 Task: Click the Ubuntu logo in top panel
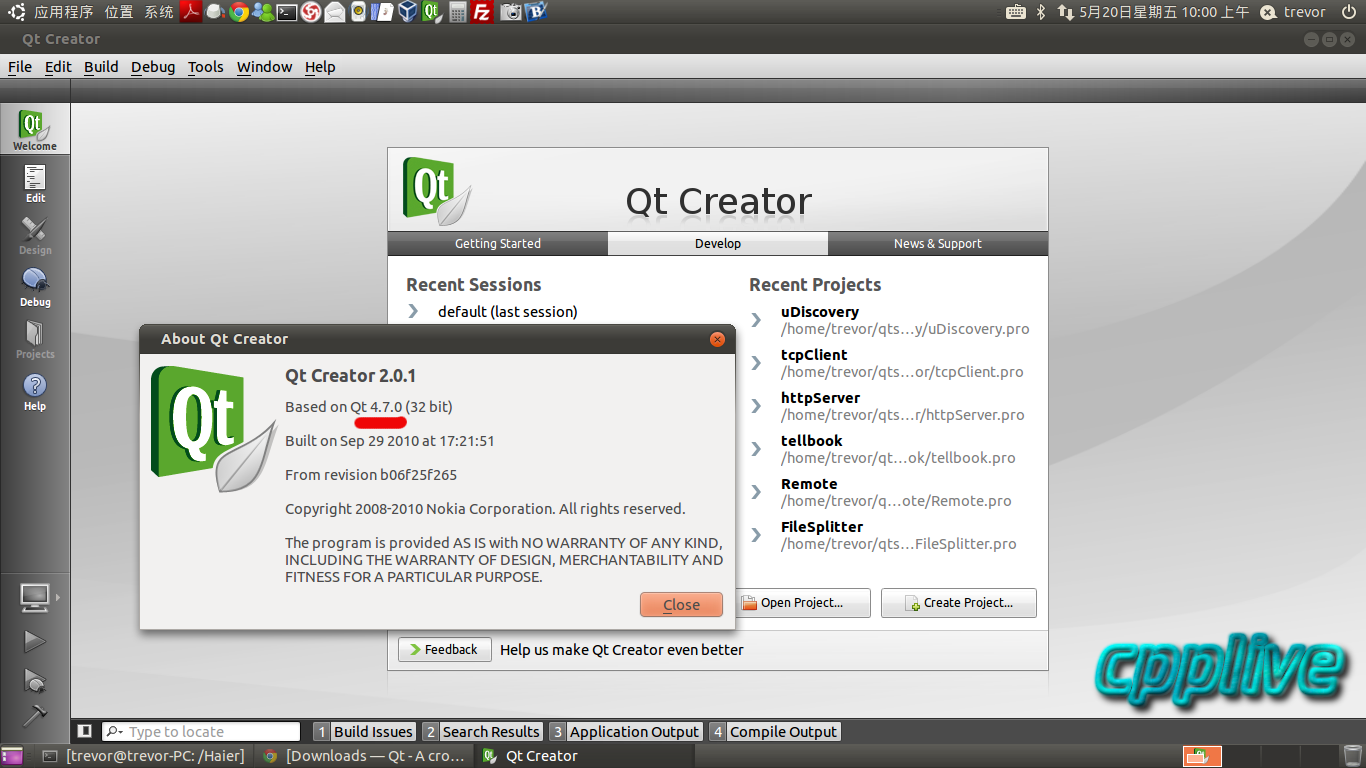(x=17, y=12)
